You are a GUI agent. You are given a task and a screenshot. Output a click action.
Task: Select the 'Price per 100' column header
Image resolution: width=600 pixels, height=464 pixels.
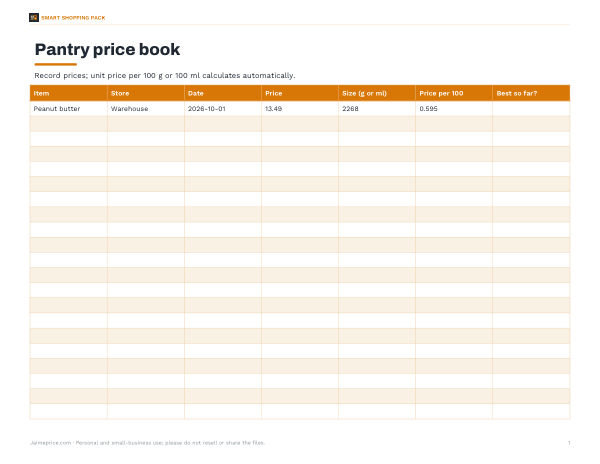click(454, 93)
